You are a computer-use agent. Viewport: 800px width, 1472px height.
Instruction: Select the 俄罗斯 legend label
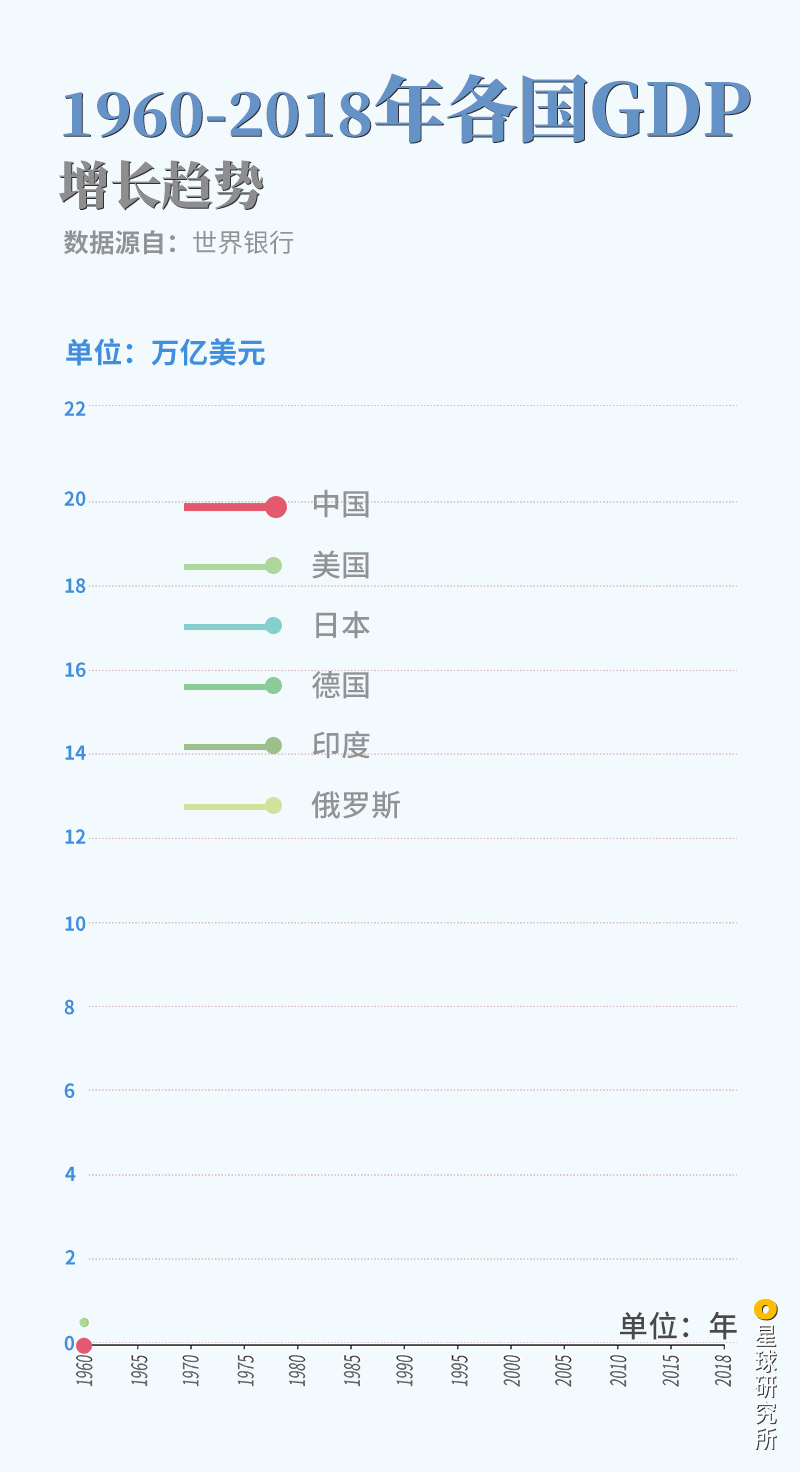tap(356, 805)
